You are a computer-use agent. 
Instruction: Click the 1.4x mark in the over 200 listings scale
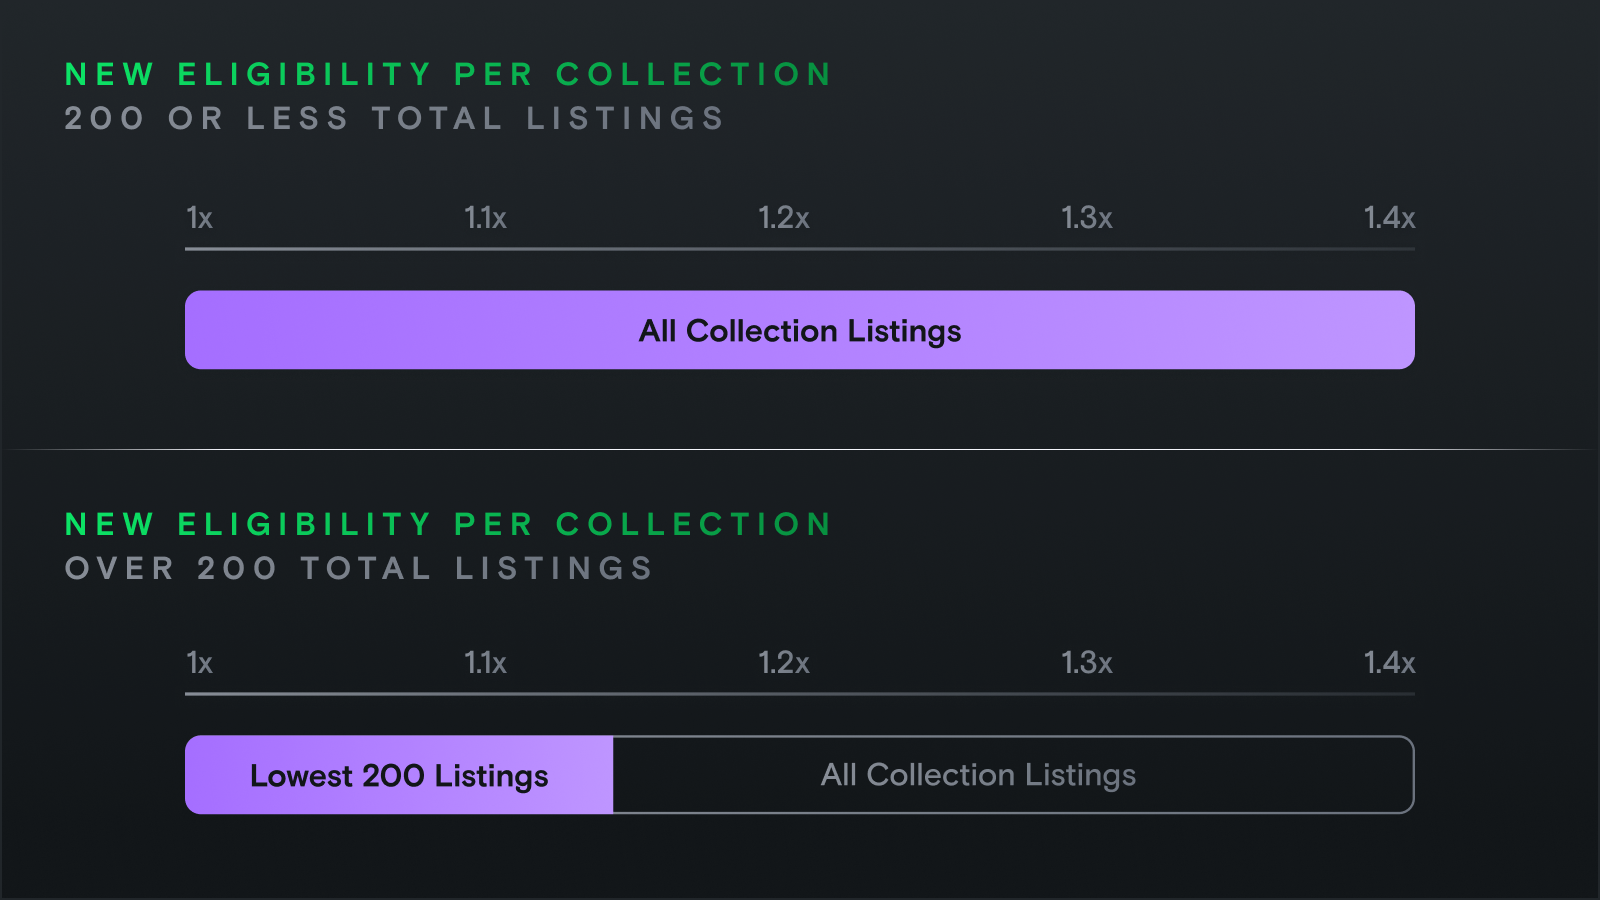click(x=1389, y=663)
